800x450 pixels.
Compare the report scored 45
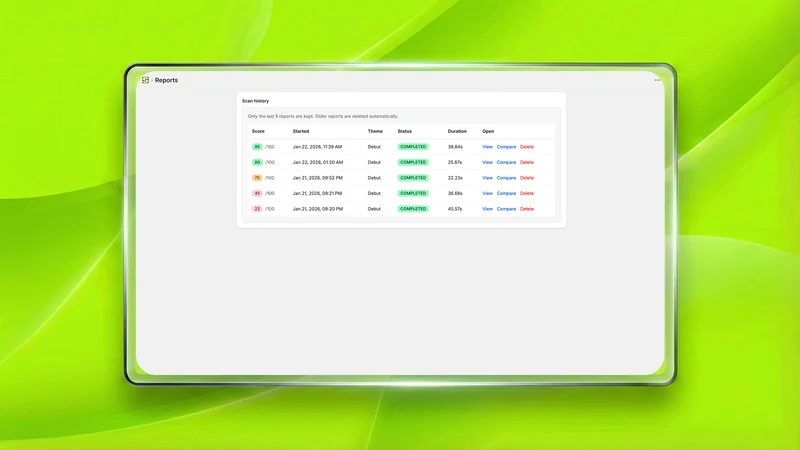[x=506, y=193]
